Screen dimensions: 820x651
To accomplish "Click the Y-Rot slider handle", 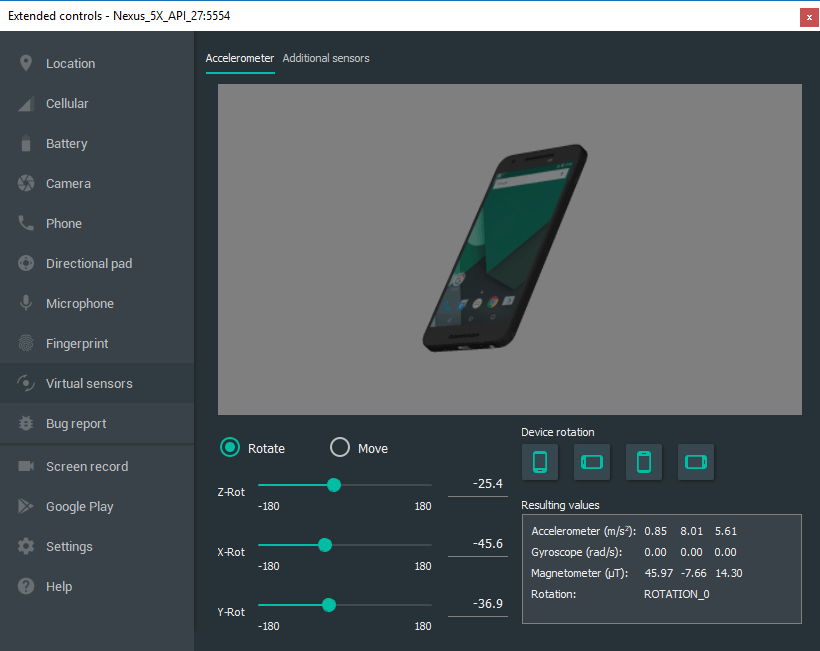I will [329, 605].
